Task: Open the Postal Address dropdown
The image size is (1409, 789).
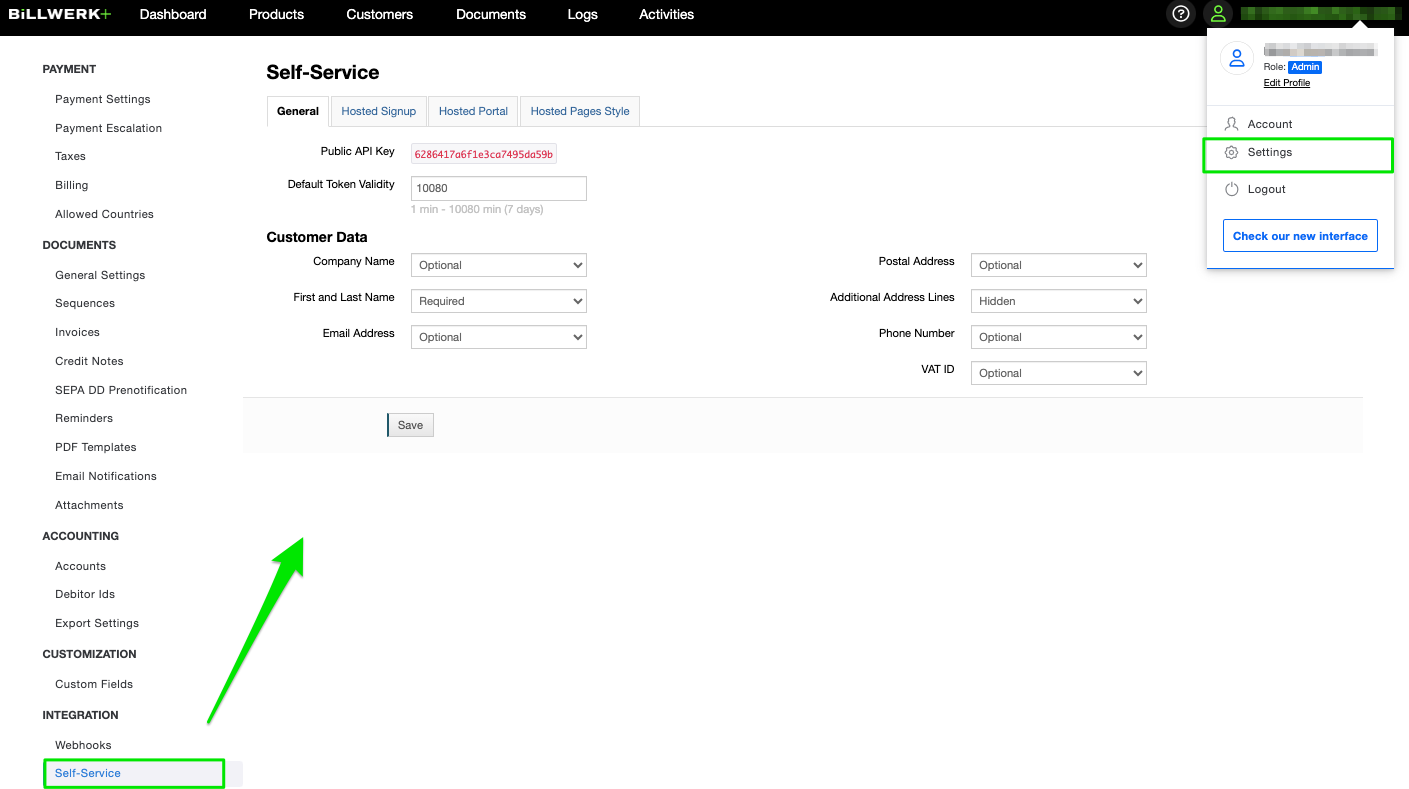Action: pyautogui.click(x=1059, y=265)
